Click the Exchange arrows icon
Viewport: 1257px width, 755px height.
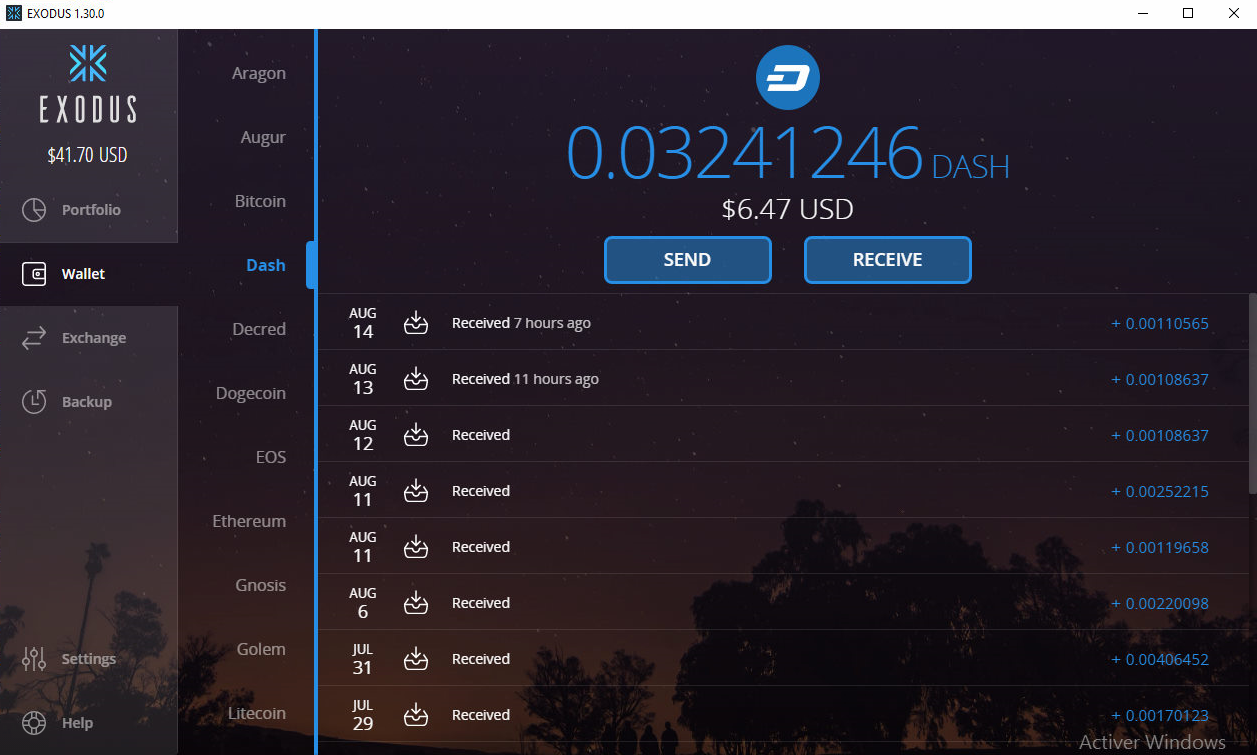(34, 338)
